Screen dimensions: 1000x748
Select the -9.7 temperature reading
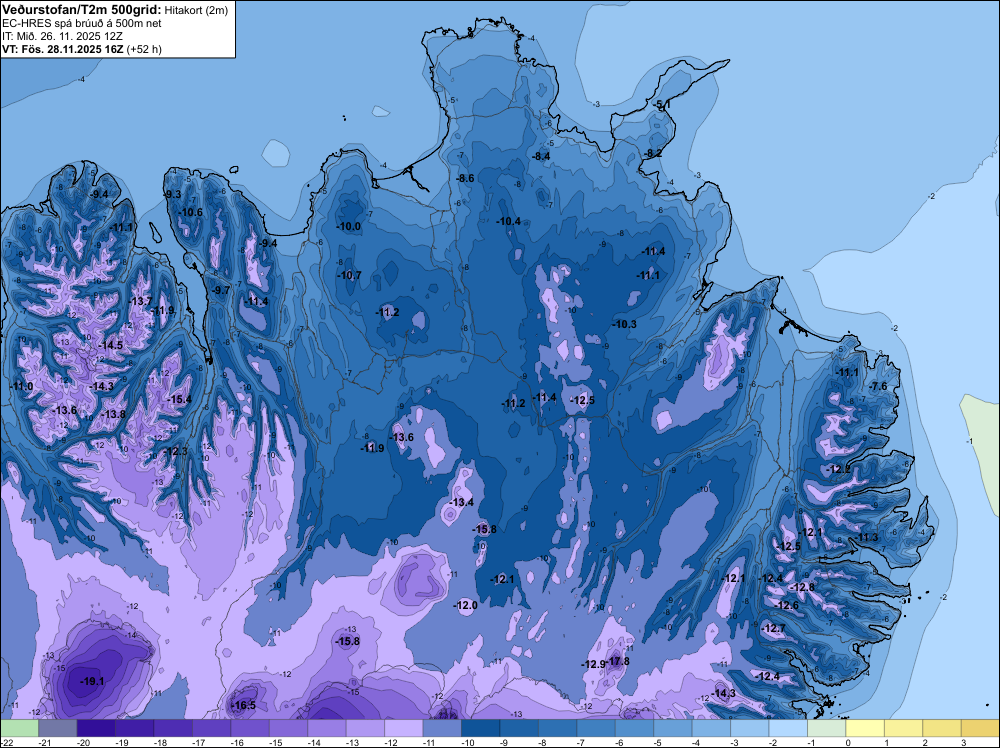[220, 290]
